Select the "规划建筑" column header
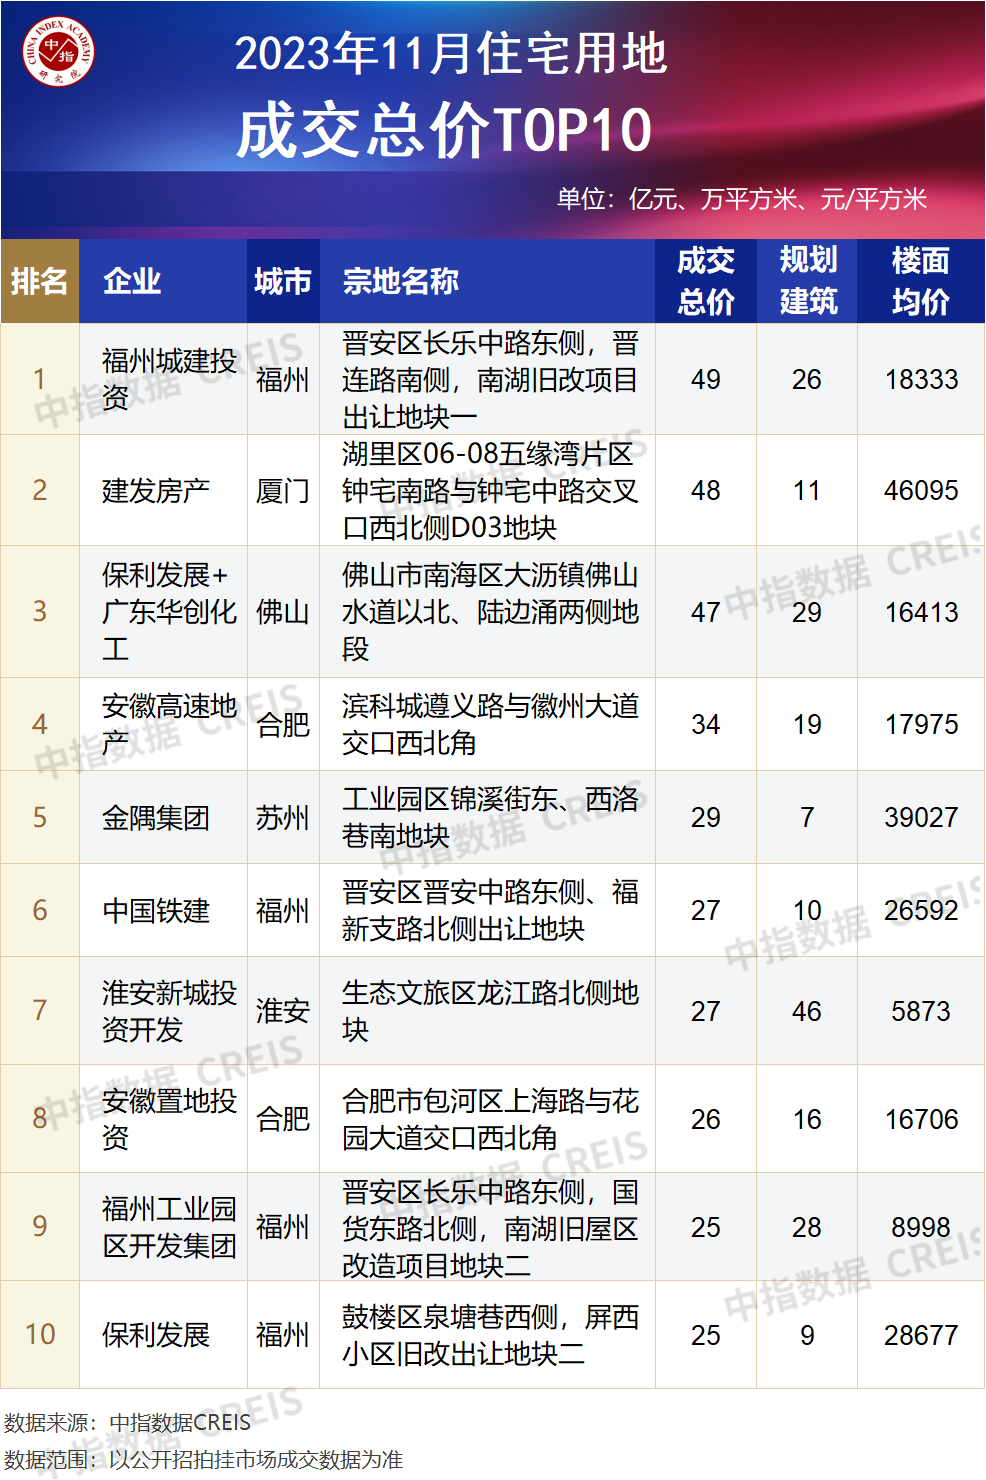The width and height of the screenshot is (986, 1480). coord(808,281)
